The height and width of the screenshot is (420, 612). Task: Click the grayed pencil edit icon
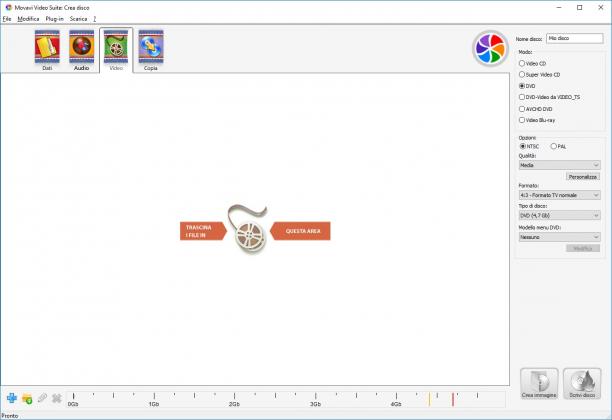pos(42,398)
